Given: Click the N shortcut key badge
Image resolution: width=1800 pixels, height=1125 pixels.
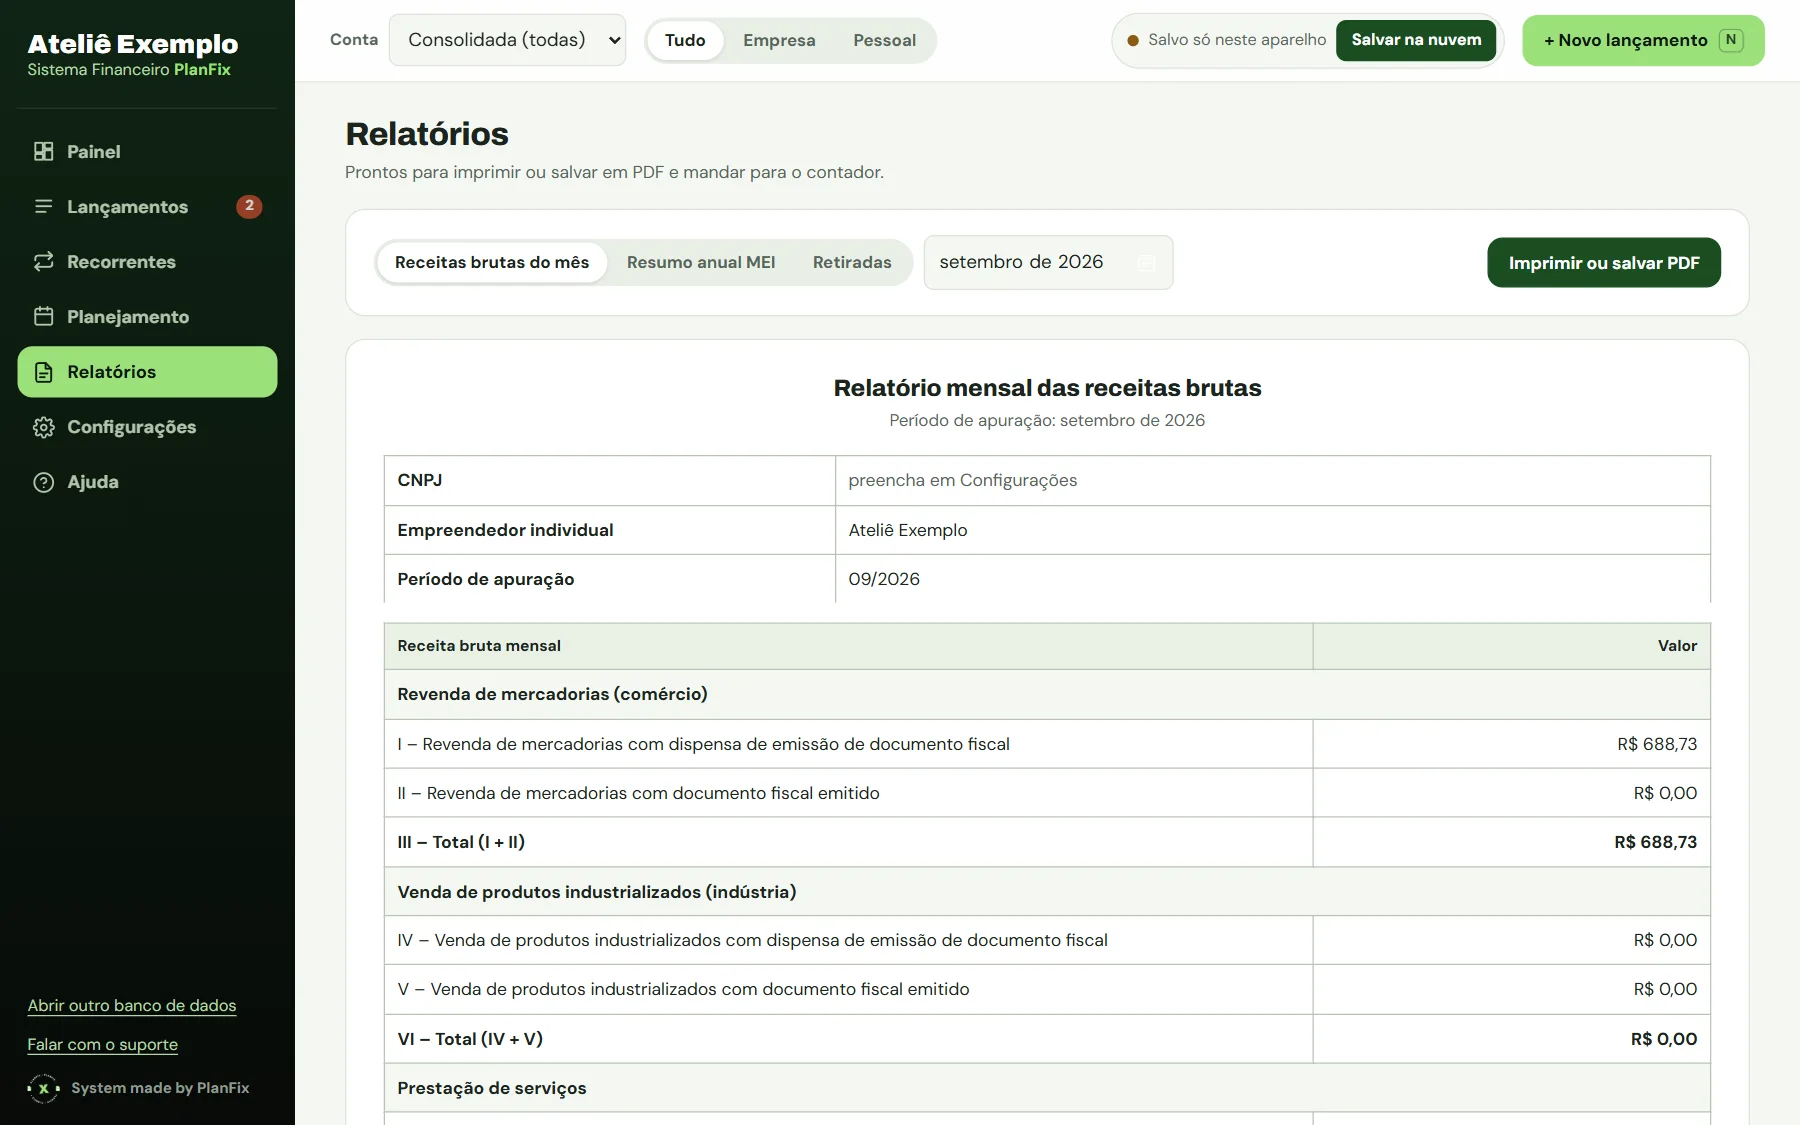Looking at the screenshot, I should pos(1731,40).
